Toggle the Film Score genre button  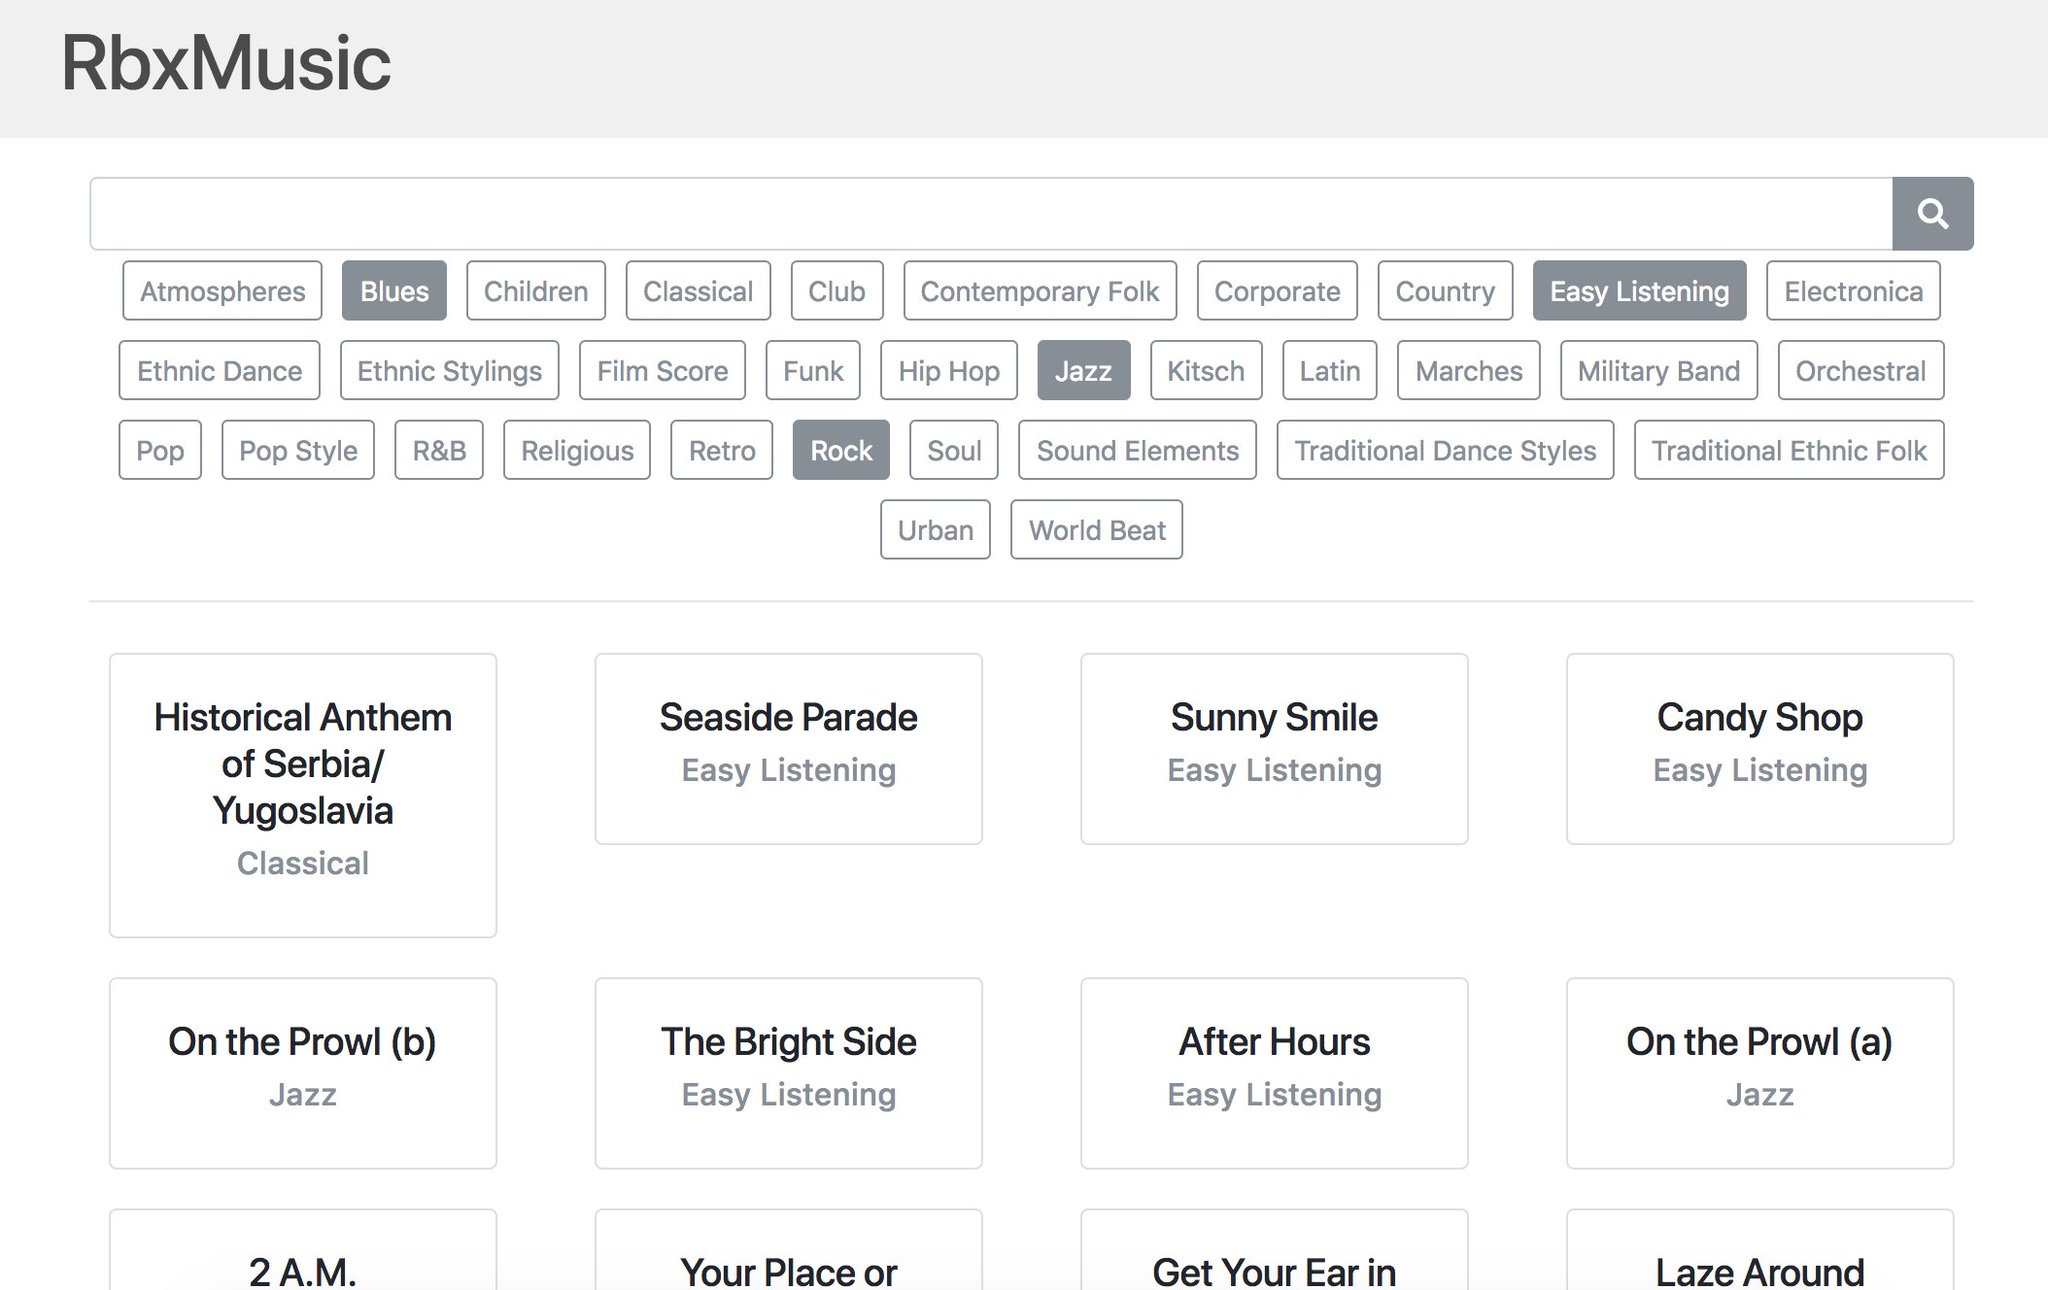[x=662, y=371]
